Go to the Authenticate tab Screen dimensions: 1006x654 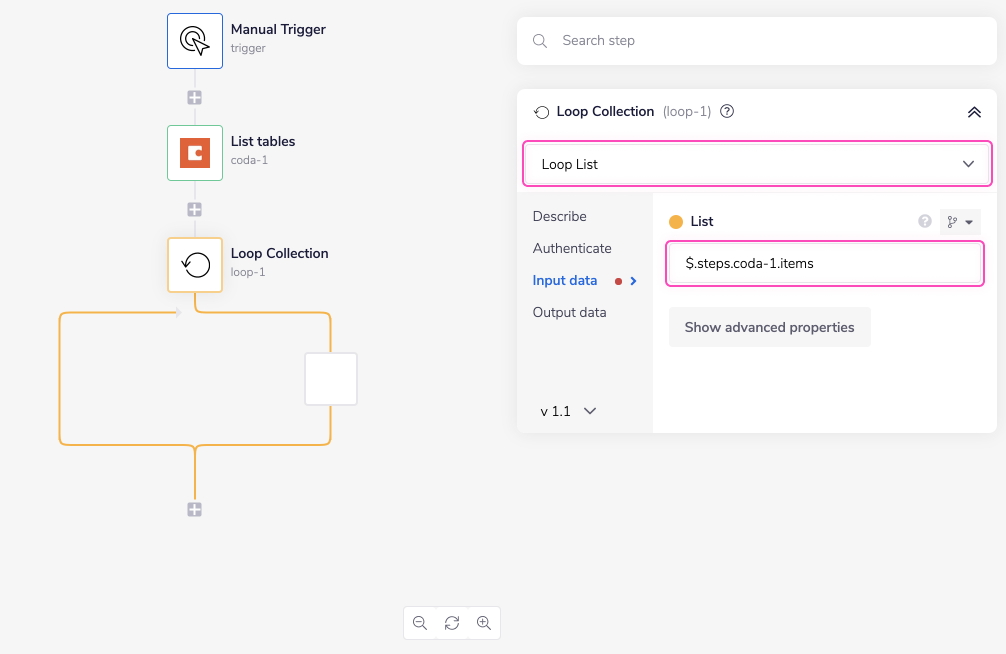tap(572, 248)
